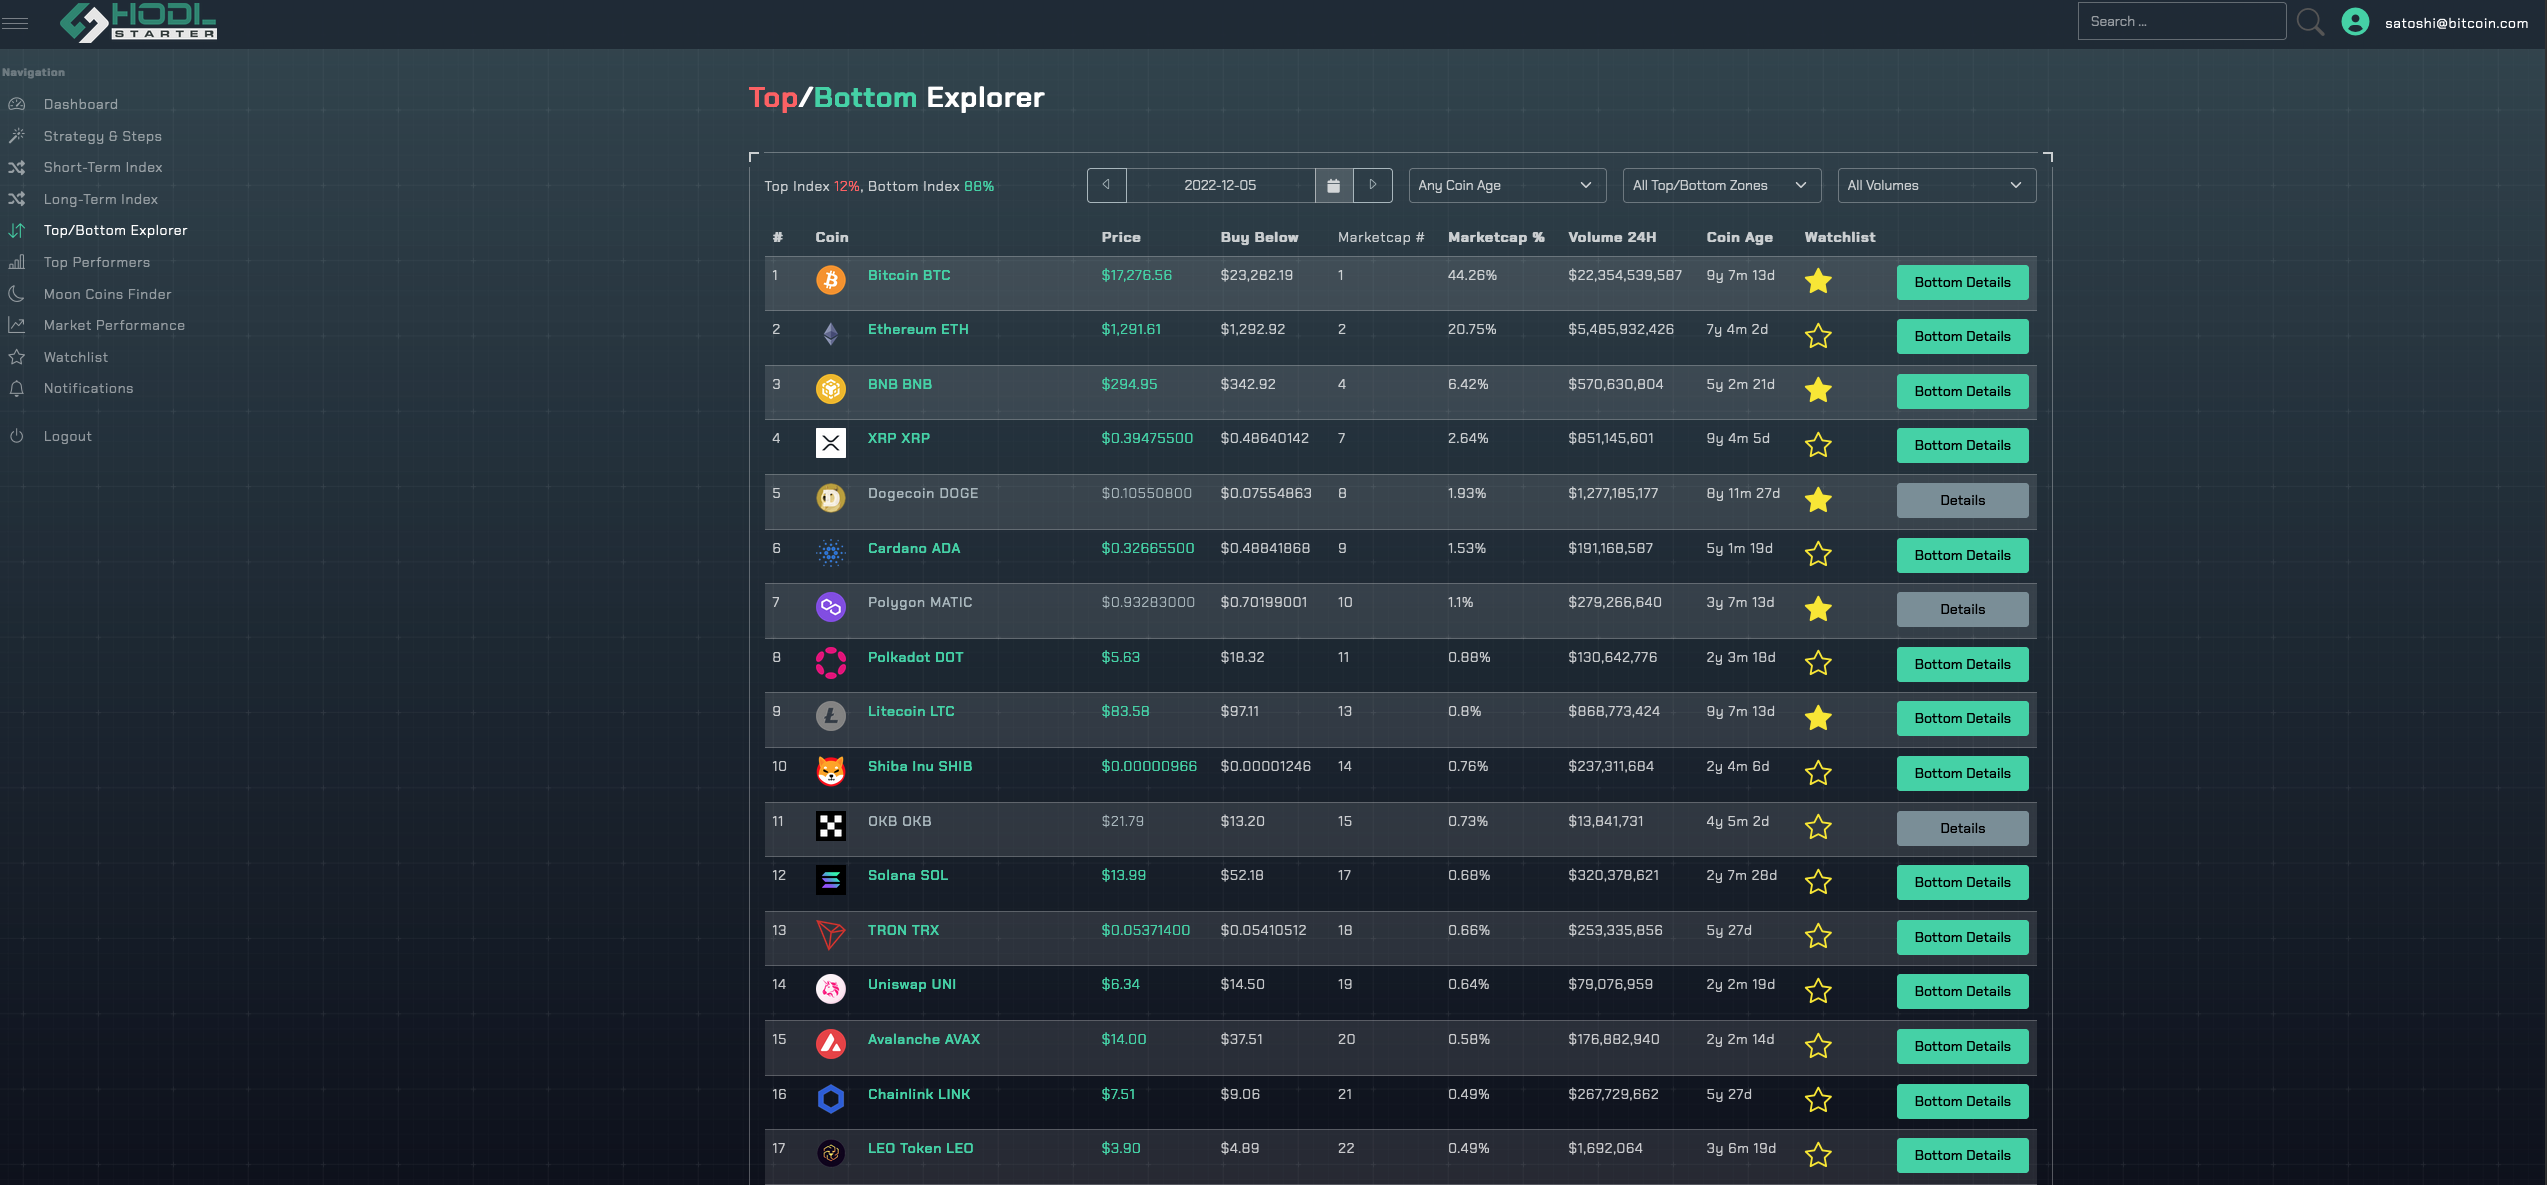The width and height of the screenshot is (2547, 1185).
Task: Remove Polygon from watchlist star
Action: point(1818,609)
